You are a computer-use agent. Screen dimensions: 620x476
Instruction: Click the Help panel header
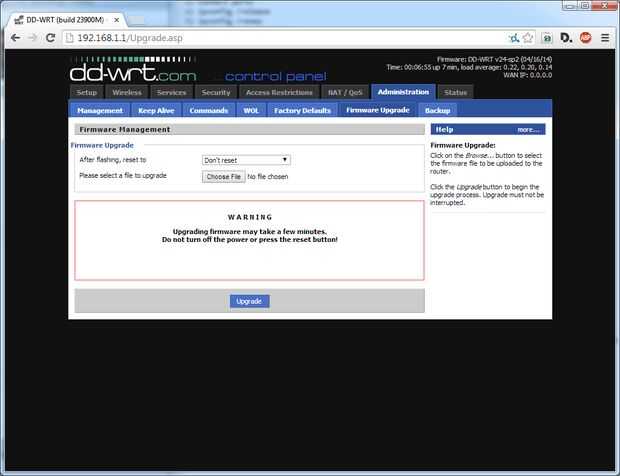pyautogui.click(x=488, y=129)
